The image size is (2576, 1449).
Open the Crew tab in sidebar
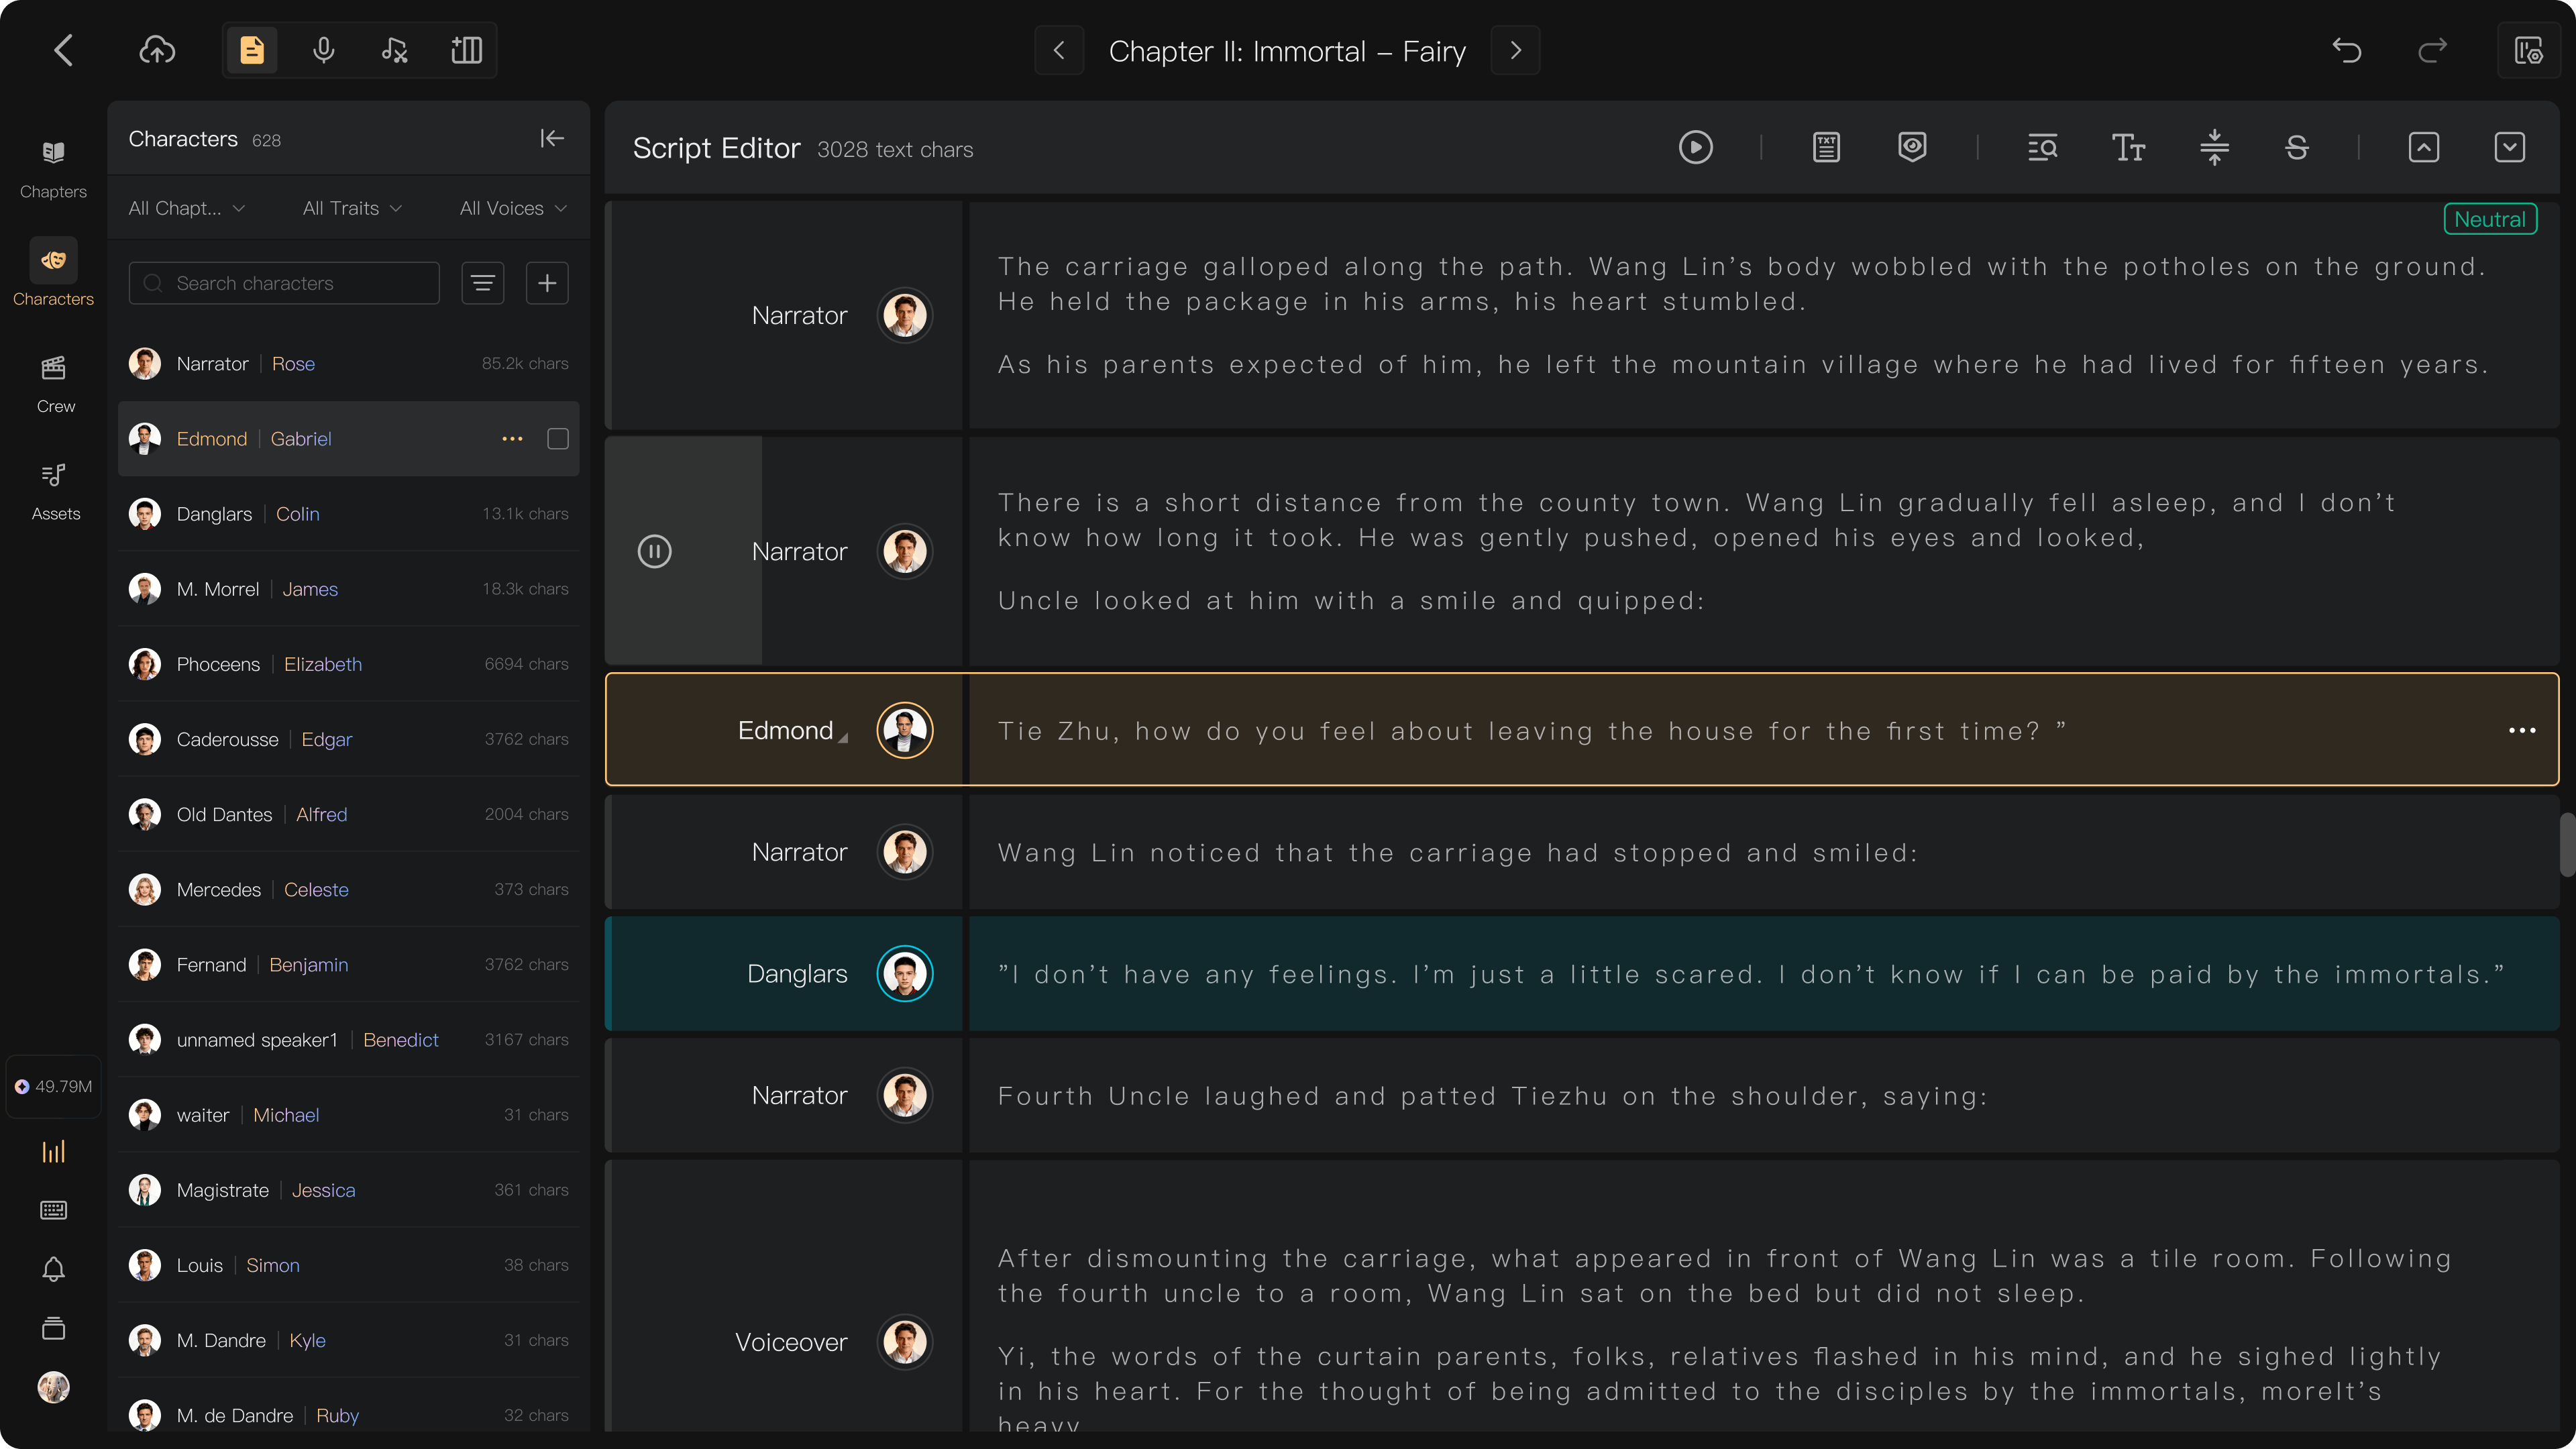54,383
